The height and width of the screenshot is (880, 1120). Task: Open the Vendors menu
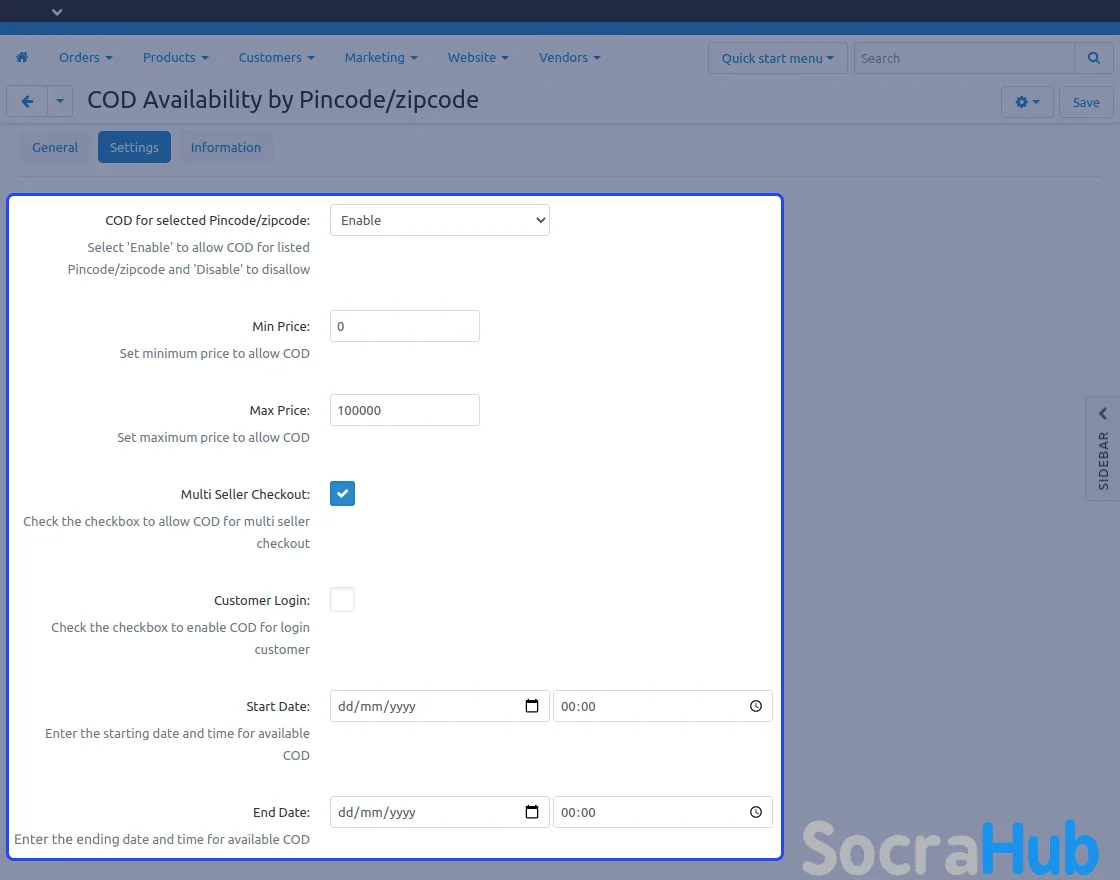(x=569, y=58)
